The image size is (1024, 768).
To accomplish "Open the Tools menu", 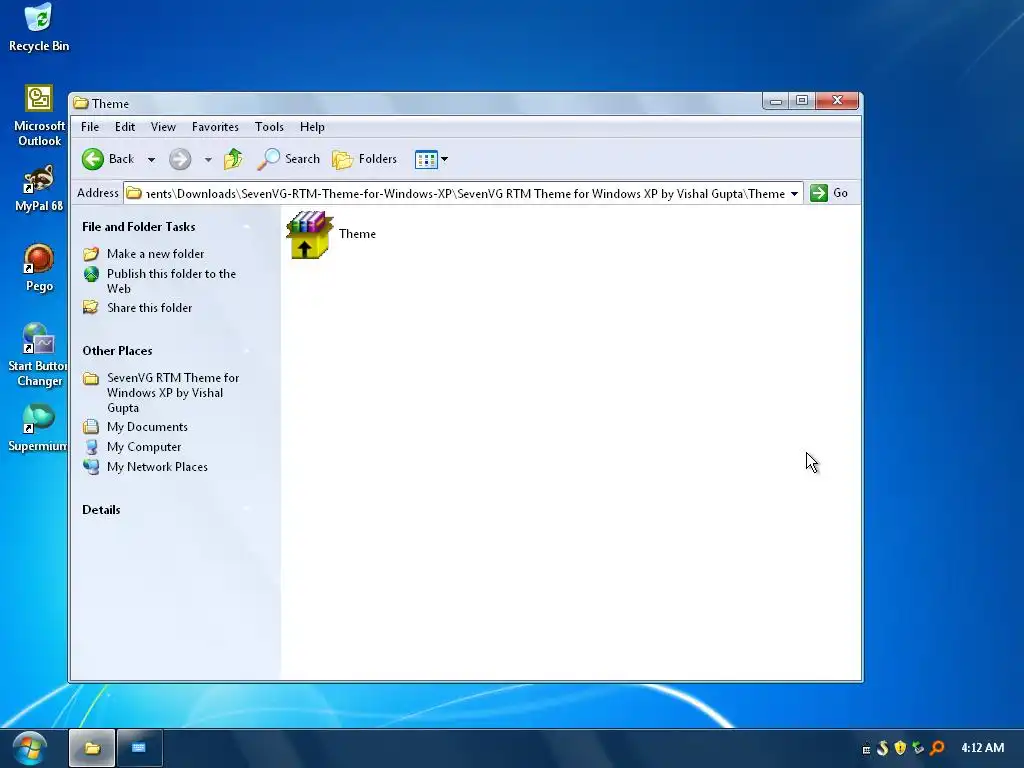I will click(x=269, y=127).
